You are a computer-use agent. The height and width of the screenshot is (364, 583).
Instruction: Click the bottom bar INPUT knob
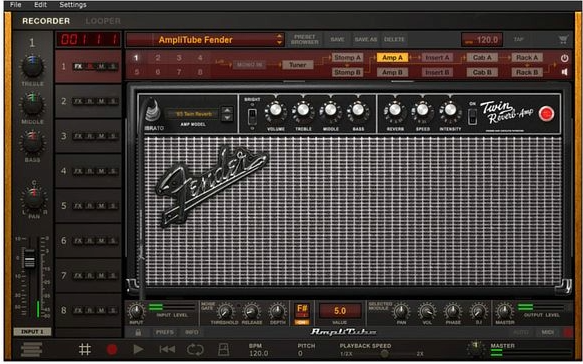click(136, 311)
